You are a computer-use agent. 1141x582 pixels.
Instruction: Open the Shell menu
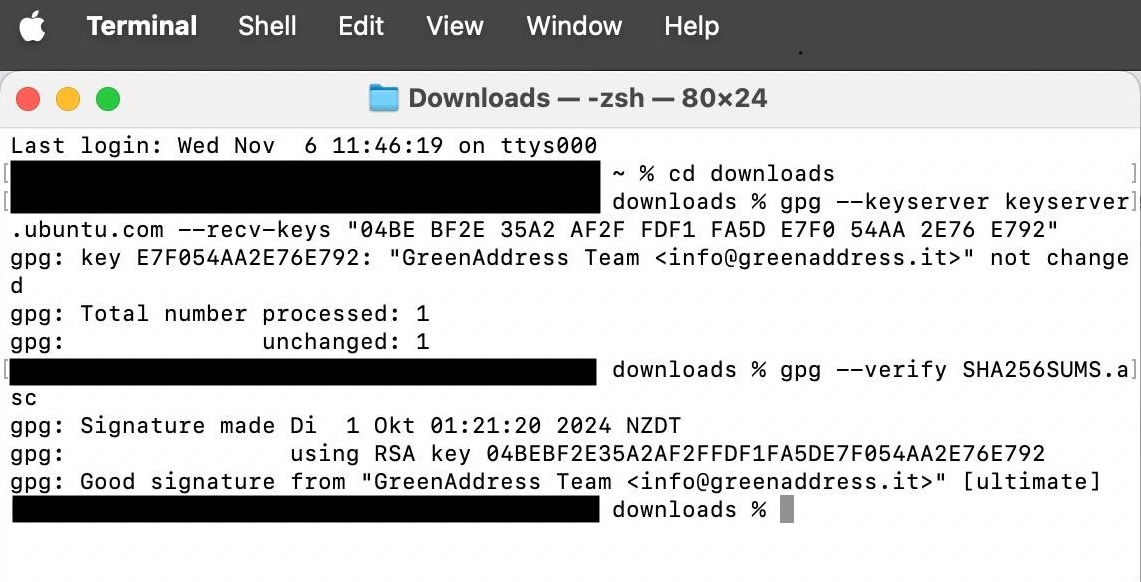pyautogui.click(x=267, y=26)
